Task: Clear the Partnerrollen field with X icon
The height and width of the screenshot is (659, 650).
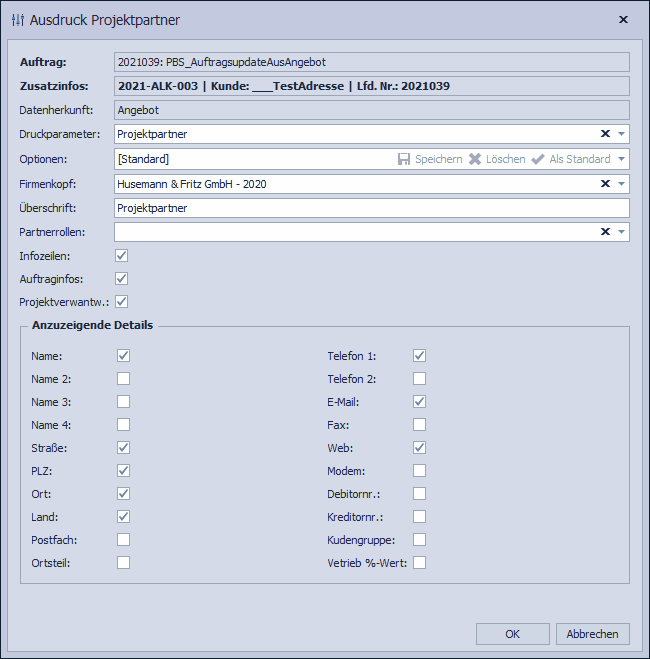Action: pyautogui.click(x=605, y=232)
